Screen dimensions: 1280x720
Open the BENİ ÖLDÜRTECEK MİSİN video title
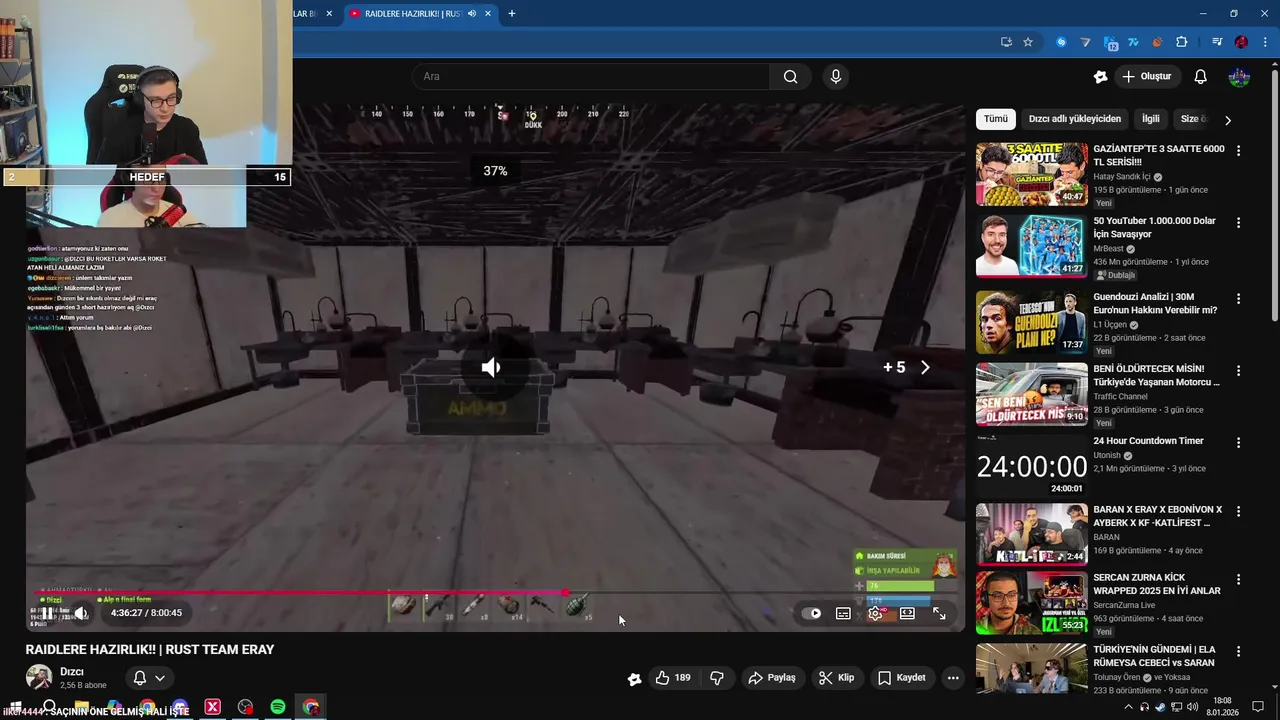1156,375
